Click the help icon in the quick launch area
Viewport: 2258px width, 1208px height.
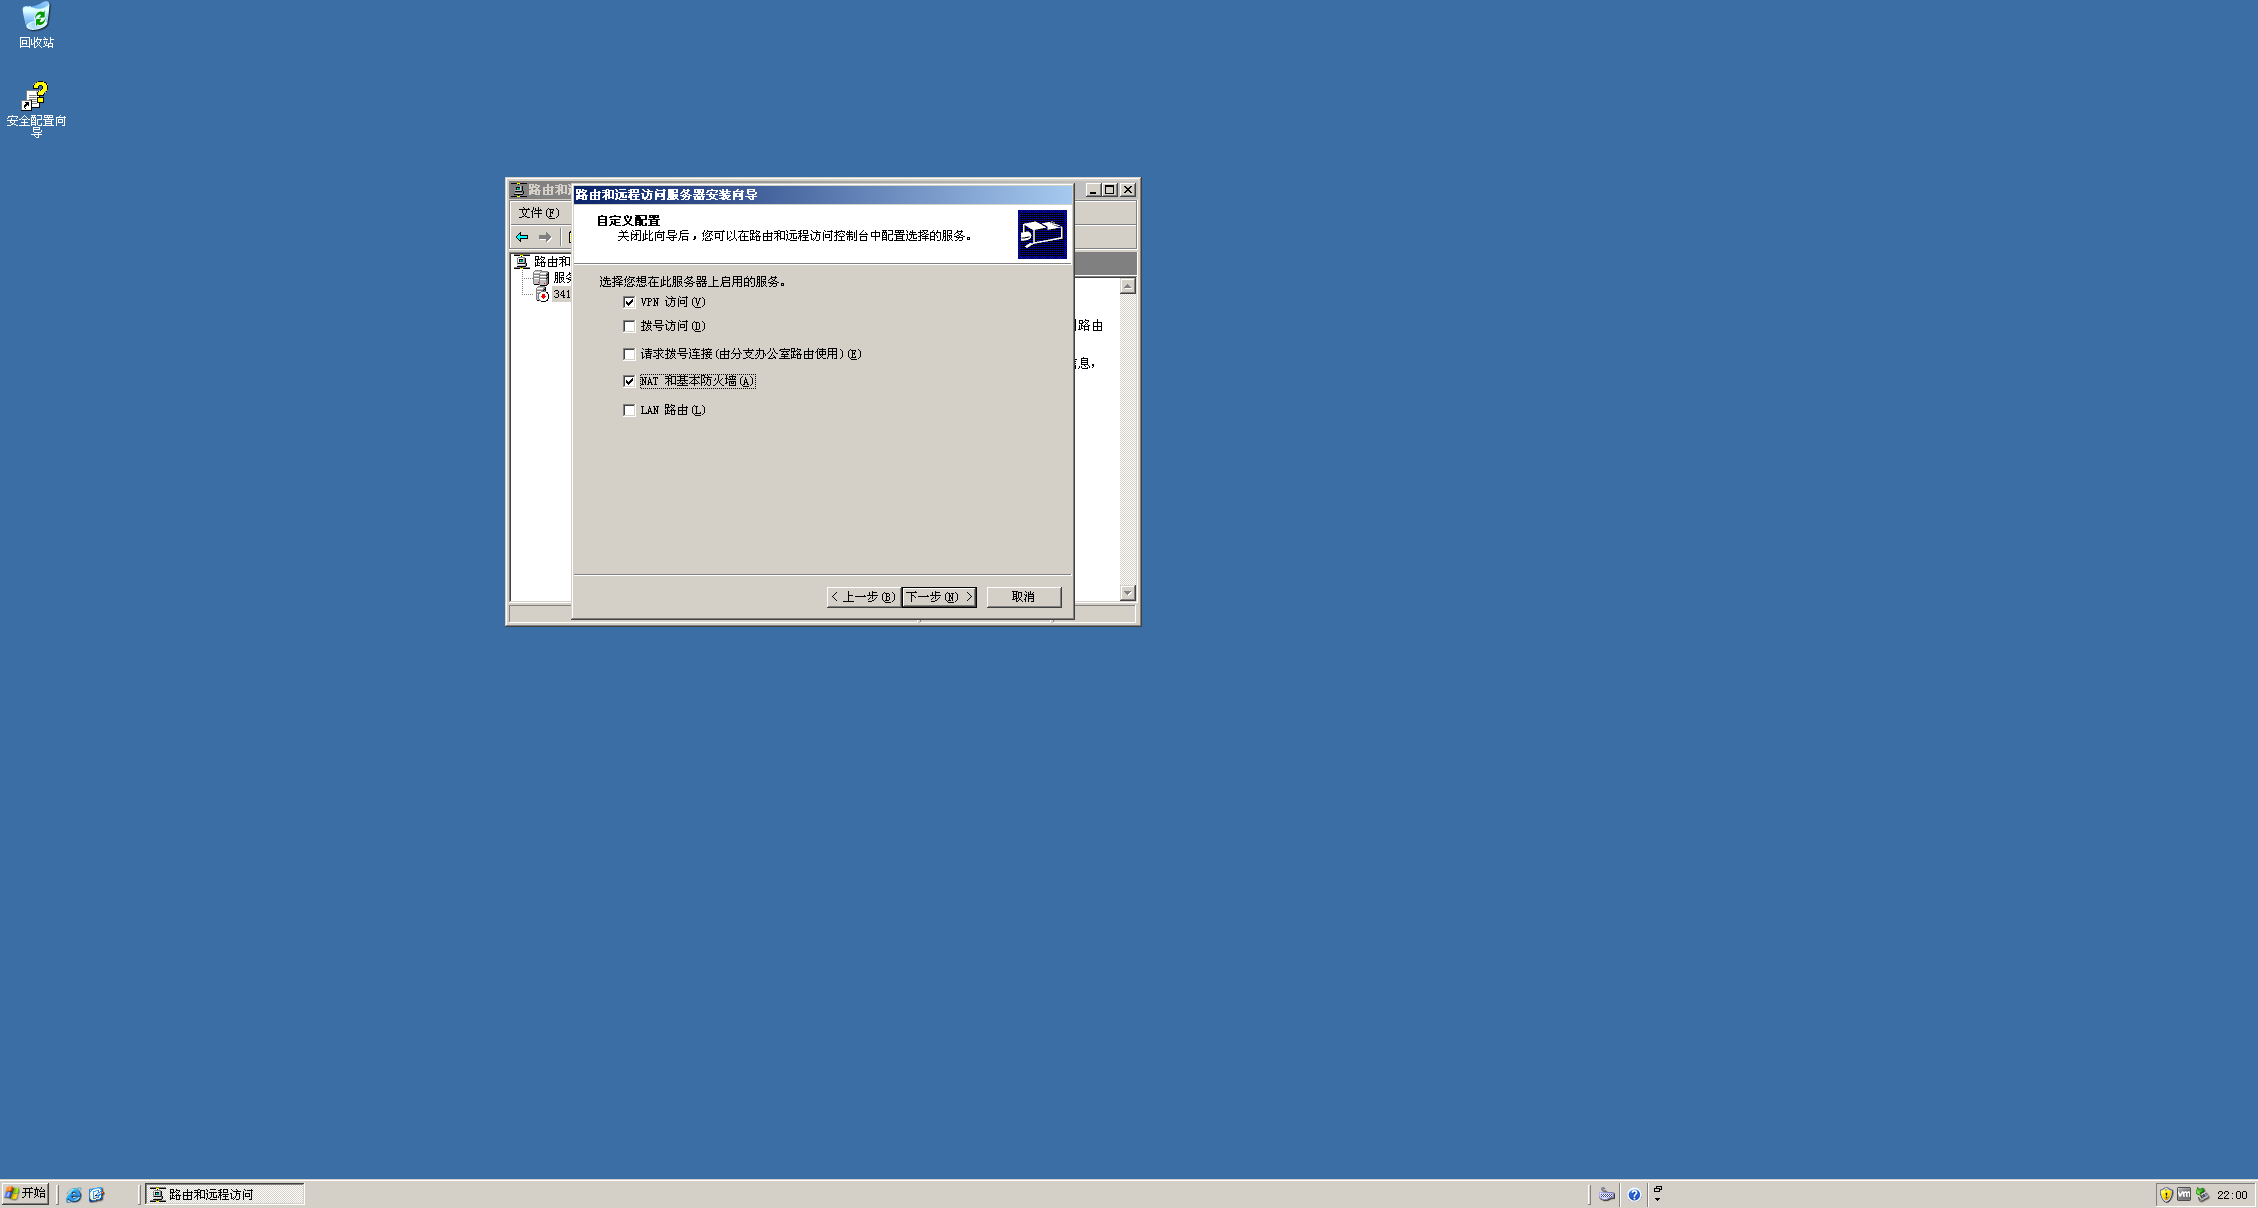1634,1194
